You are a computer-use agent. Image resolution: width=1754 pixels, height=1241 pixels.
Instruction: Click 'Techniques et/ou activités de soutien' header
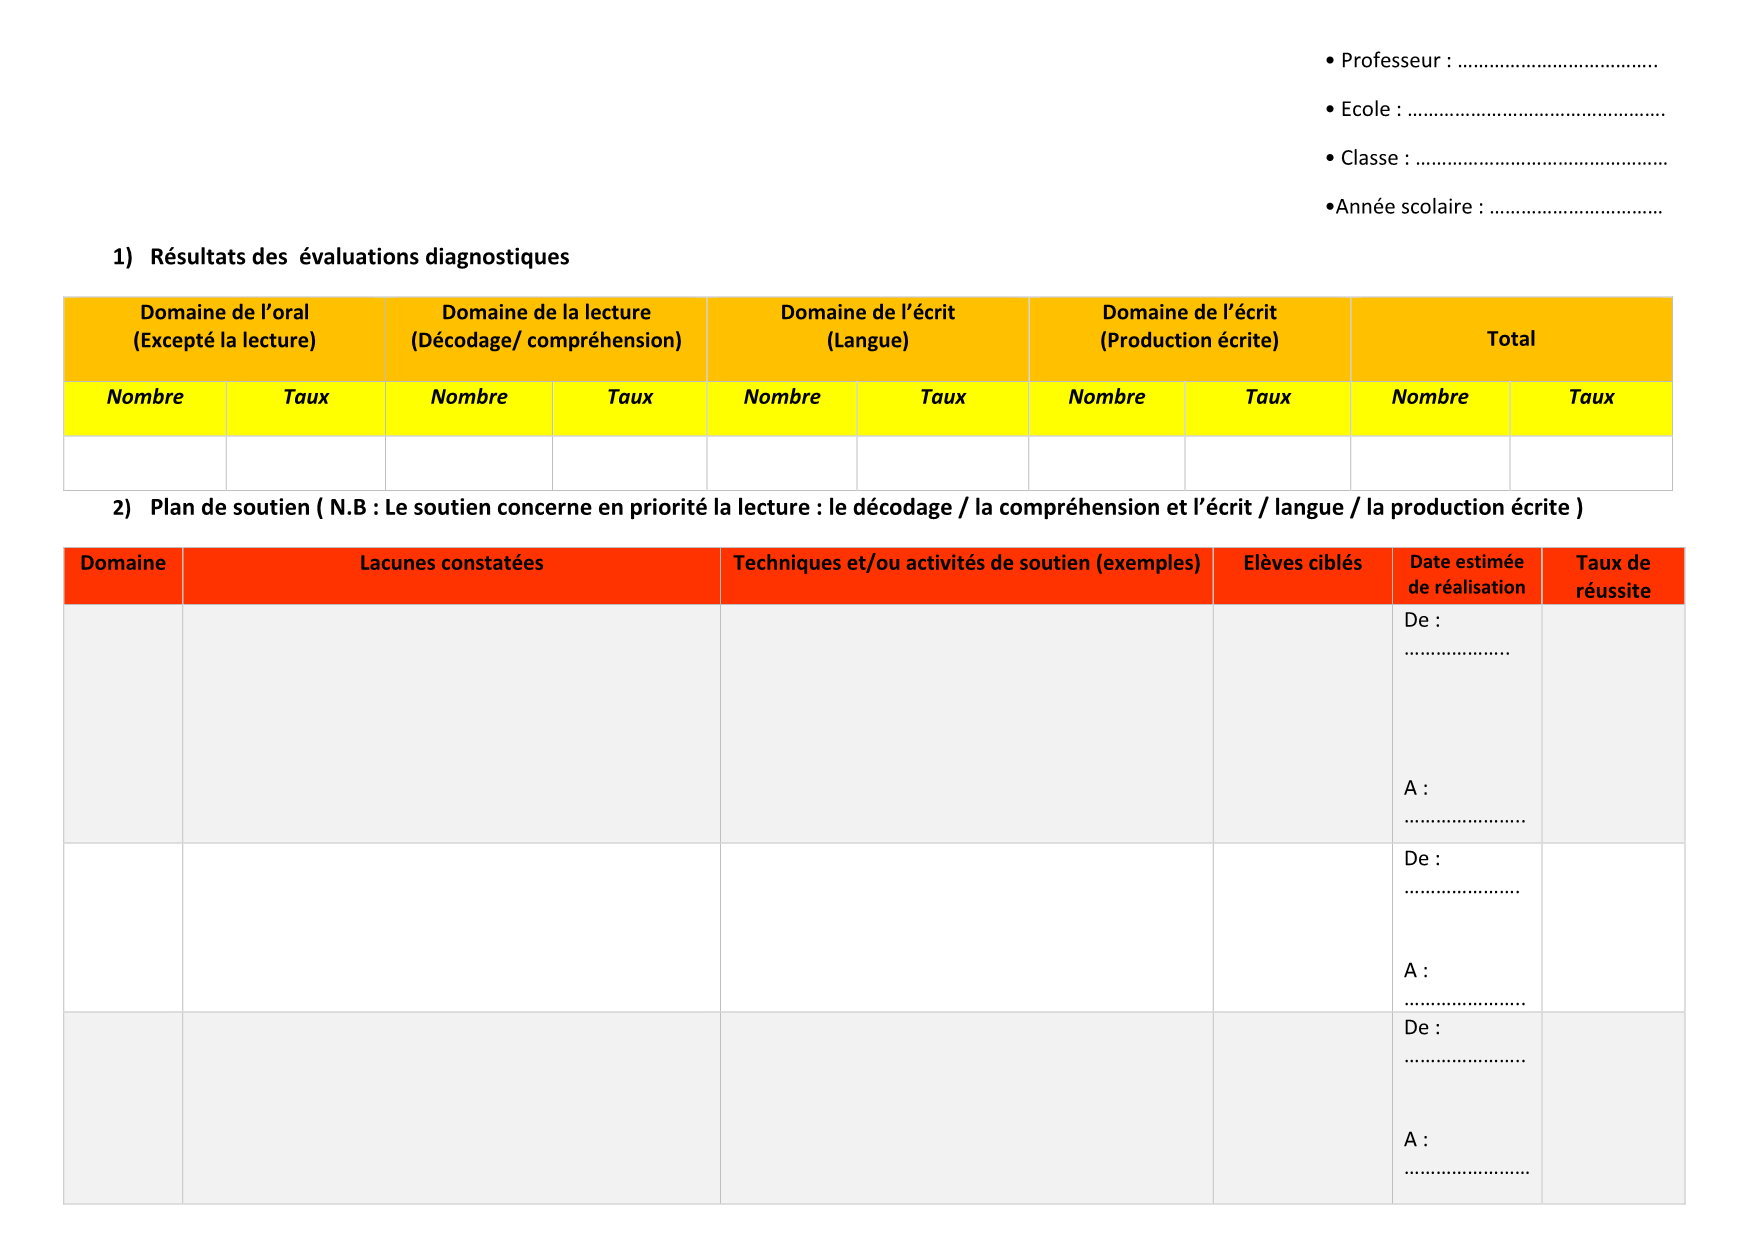tap(966, 576)
